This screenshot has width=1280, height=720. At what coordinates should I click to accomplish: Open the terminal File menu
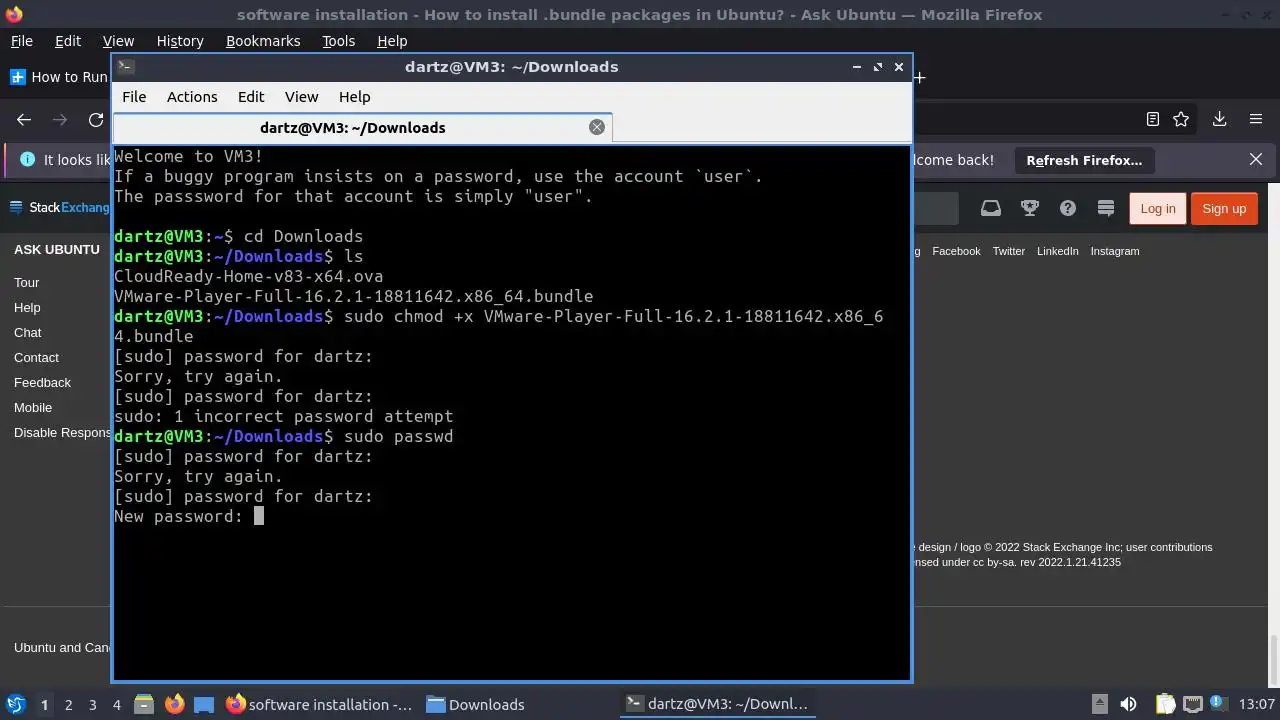pyautogui.click(x=134, y=97)
